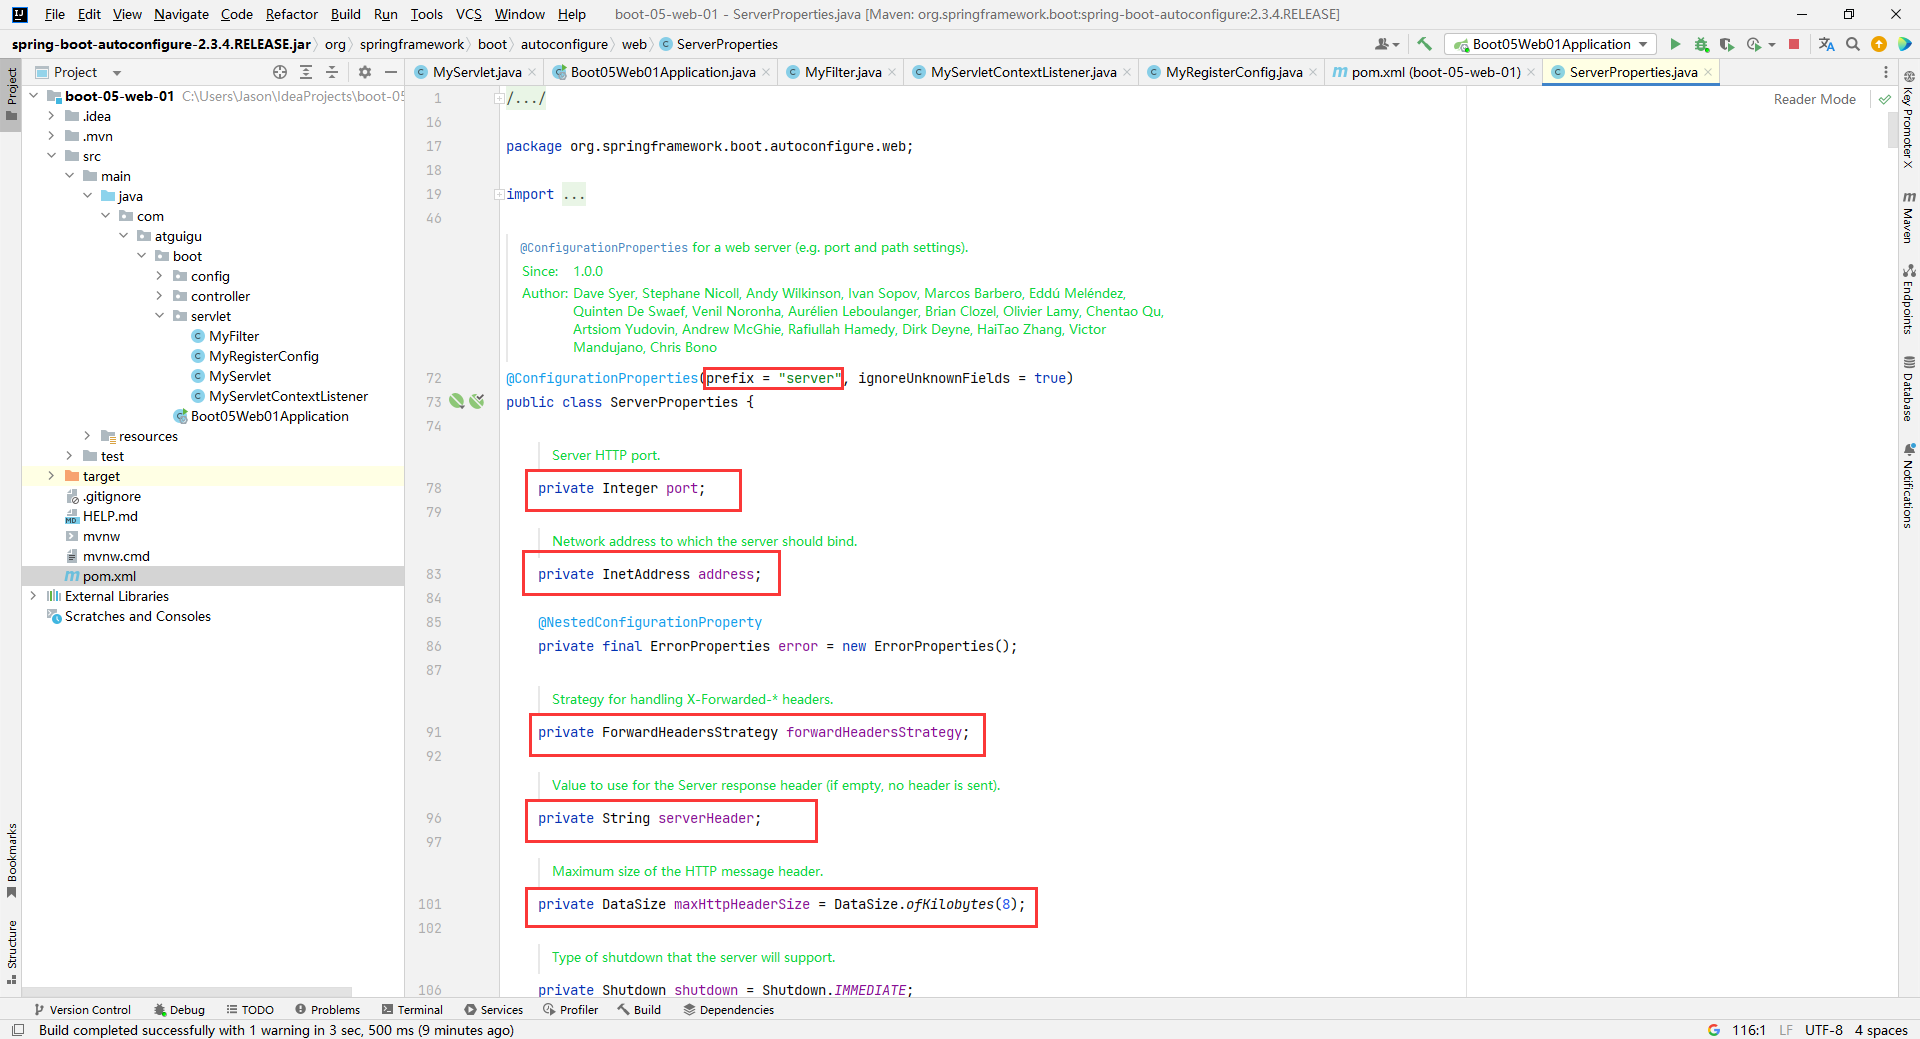Expand External Libraries node

[33, 596]
